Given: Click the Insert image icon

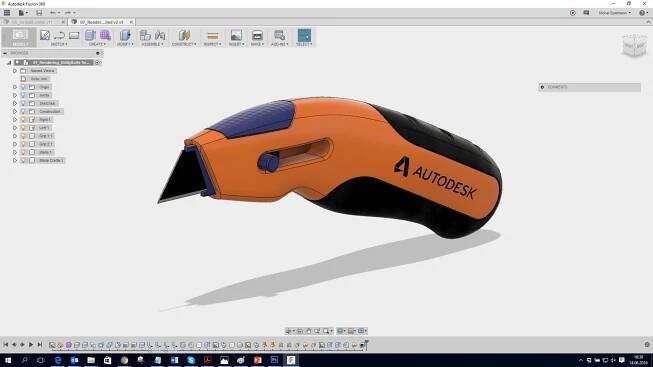Looking at the screenshot, I should pyautogui.click(x=236, y=35).
